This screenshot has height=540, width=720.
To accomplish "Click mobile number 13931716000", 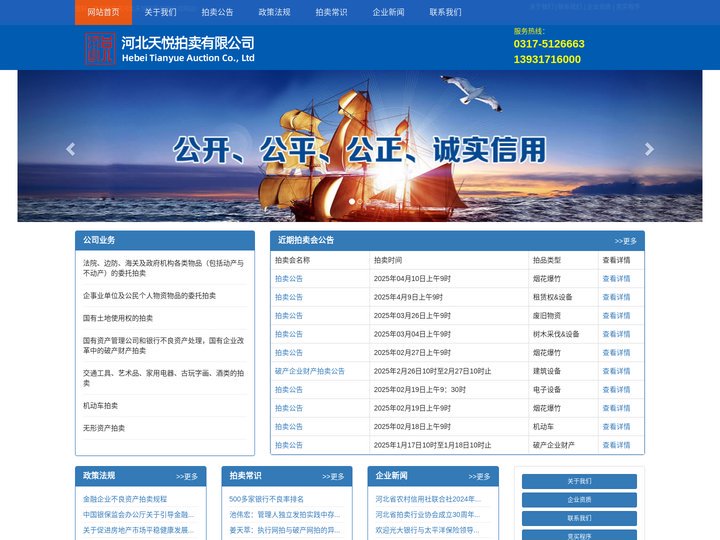I will click(x=547, y=60).
